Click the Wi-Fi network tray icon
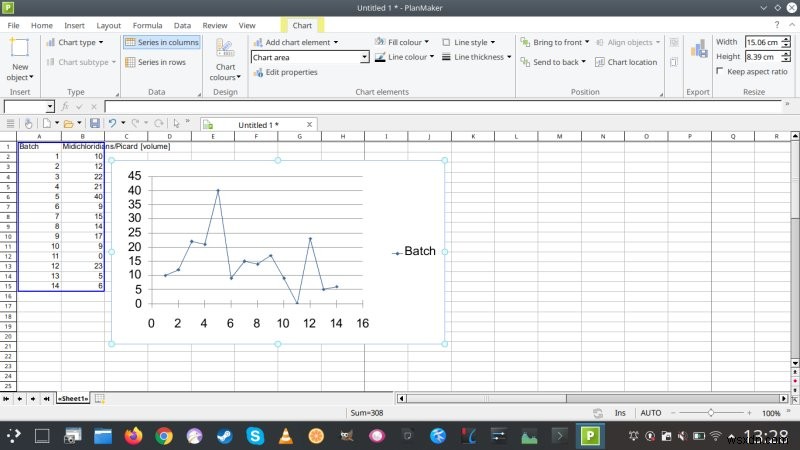This screenshot has height=450, width=800. pos(716,436)
